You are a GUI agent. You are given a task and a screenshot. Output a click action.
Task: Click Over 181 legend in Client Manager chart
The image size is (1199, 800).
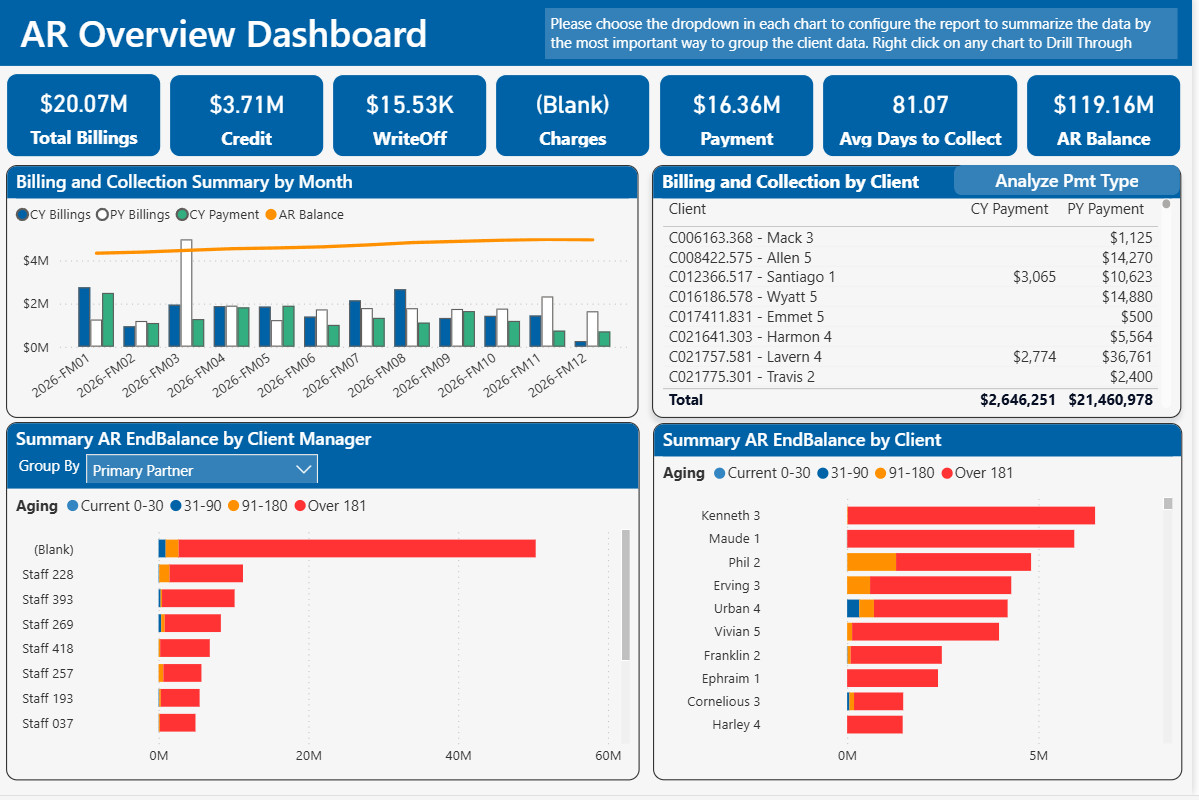pos(330,506)
